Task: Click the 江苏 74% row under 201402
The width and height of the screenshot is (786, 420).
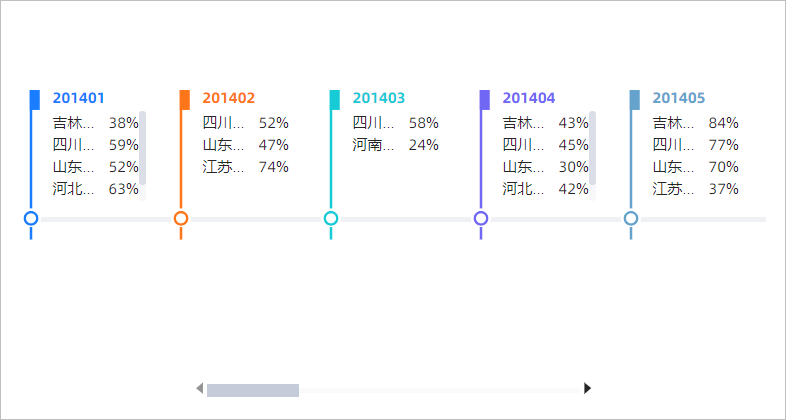Action: (x=245, y=167)
